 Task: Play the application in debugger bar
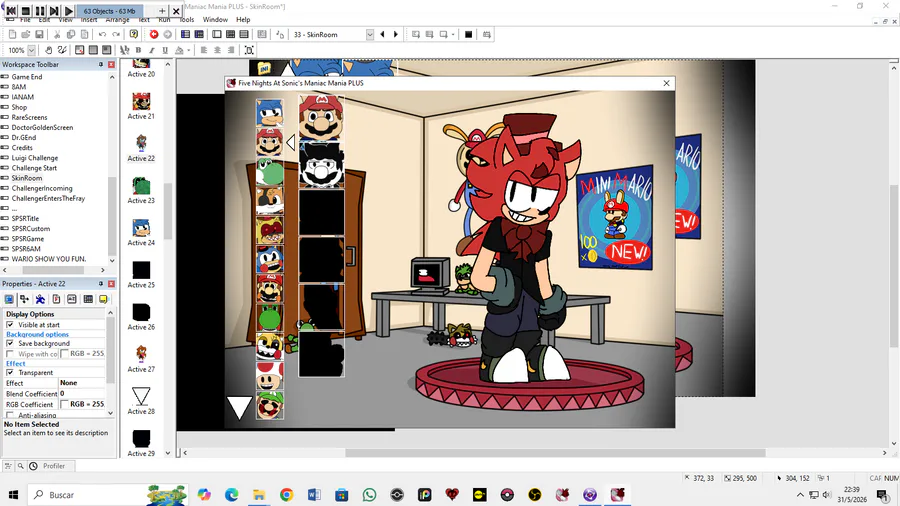68,11
